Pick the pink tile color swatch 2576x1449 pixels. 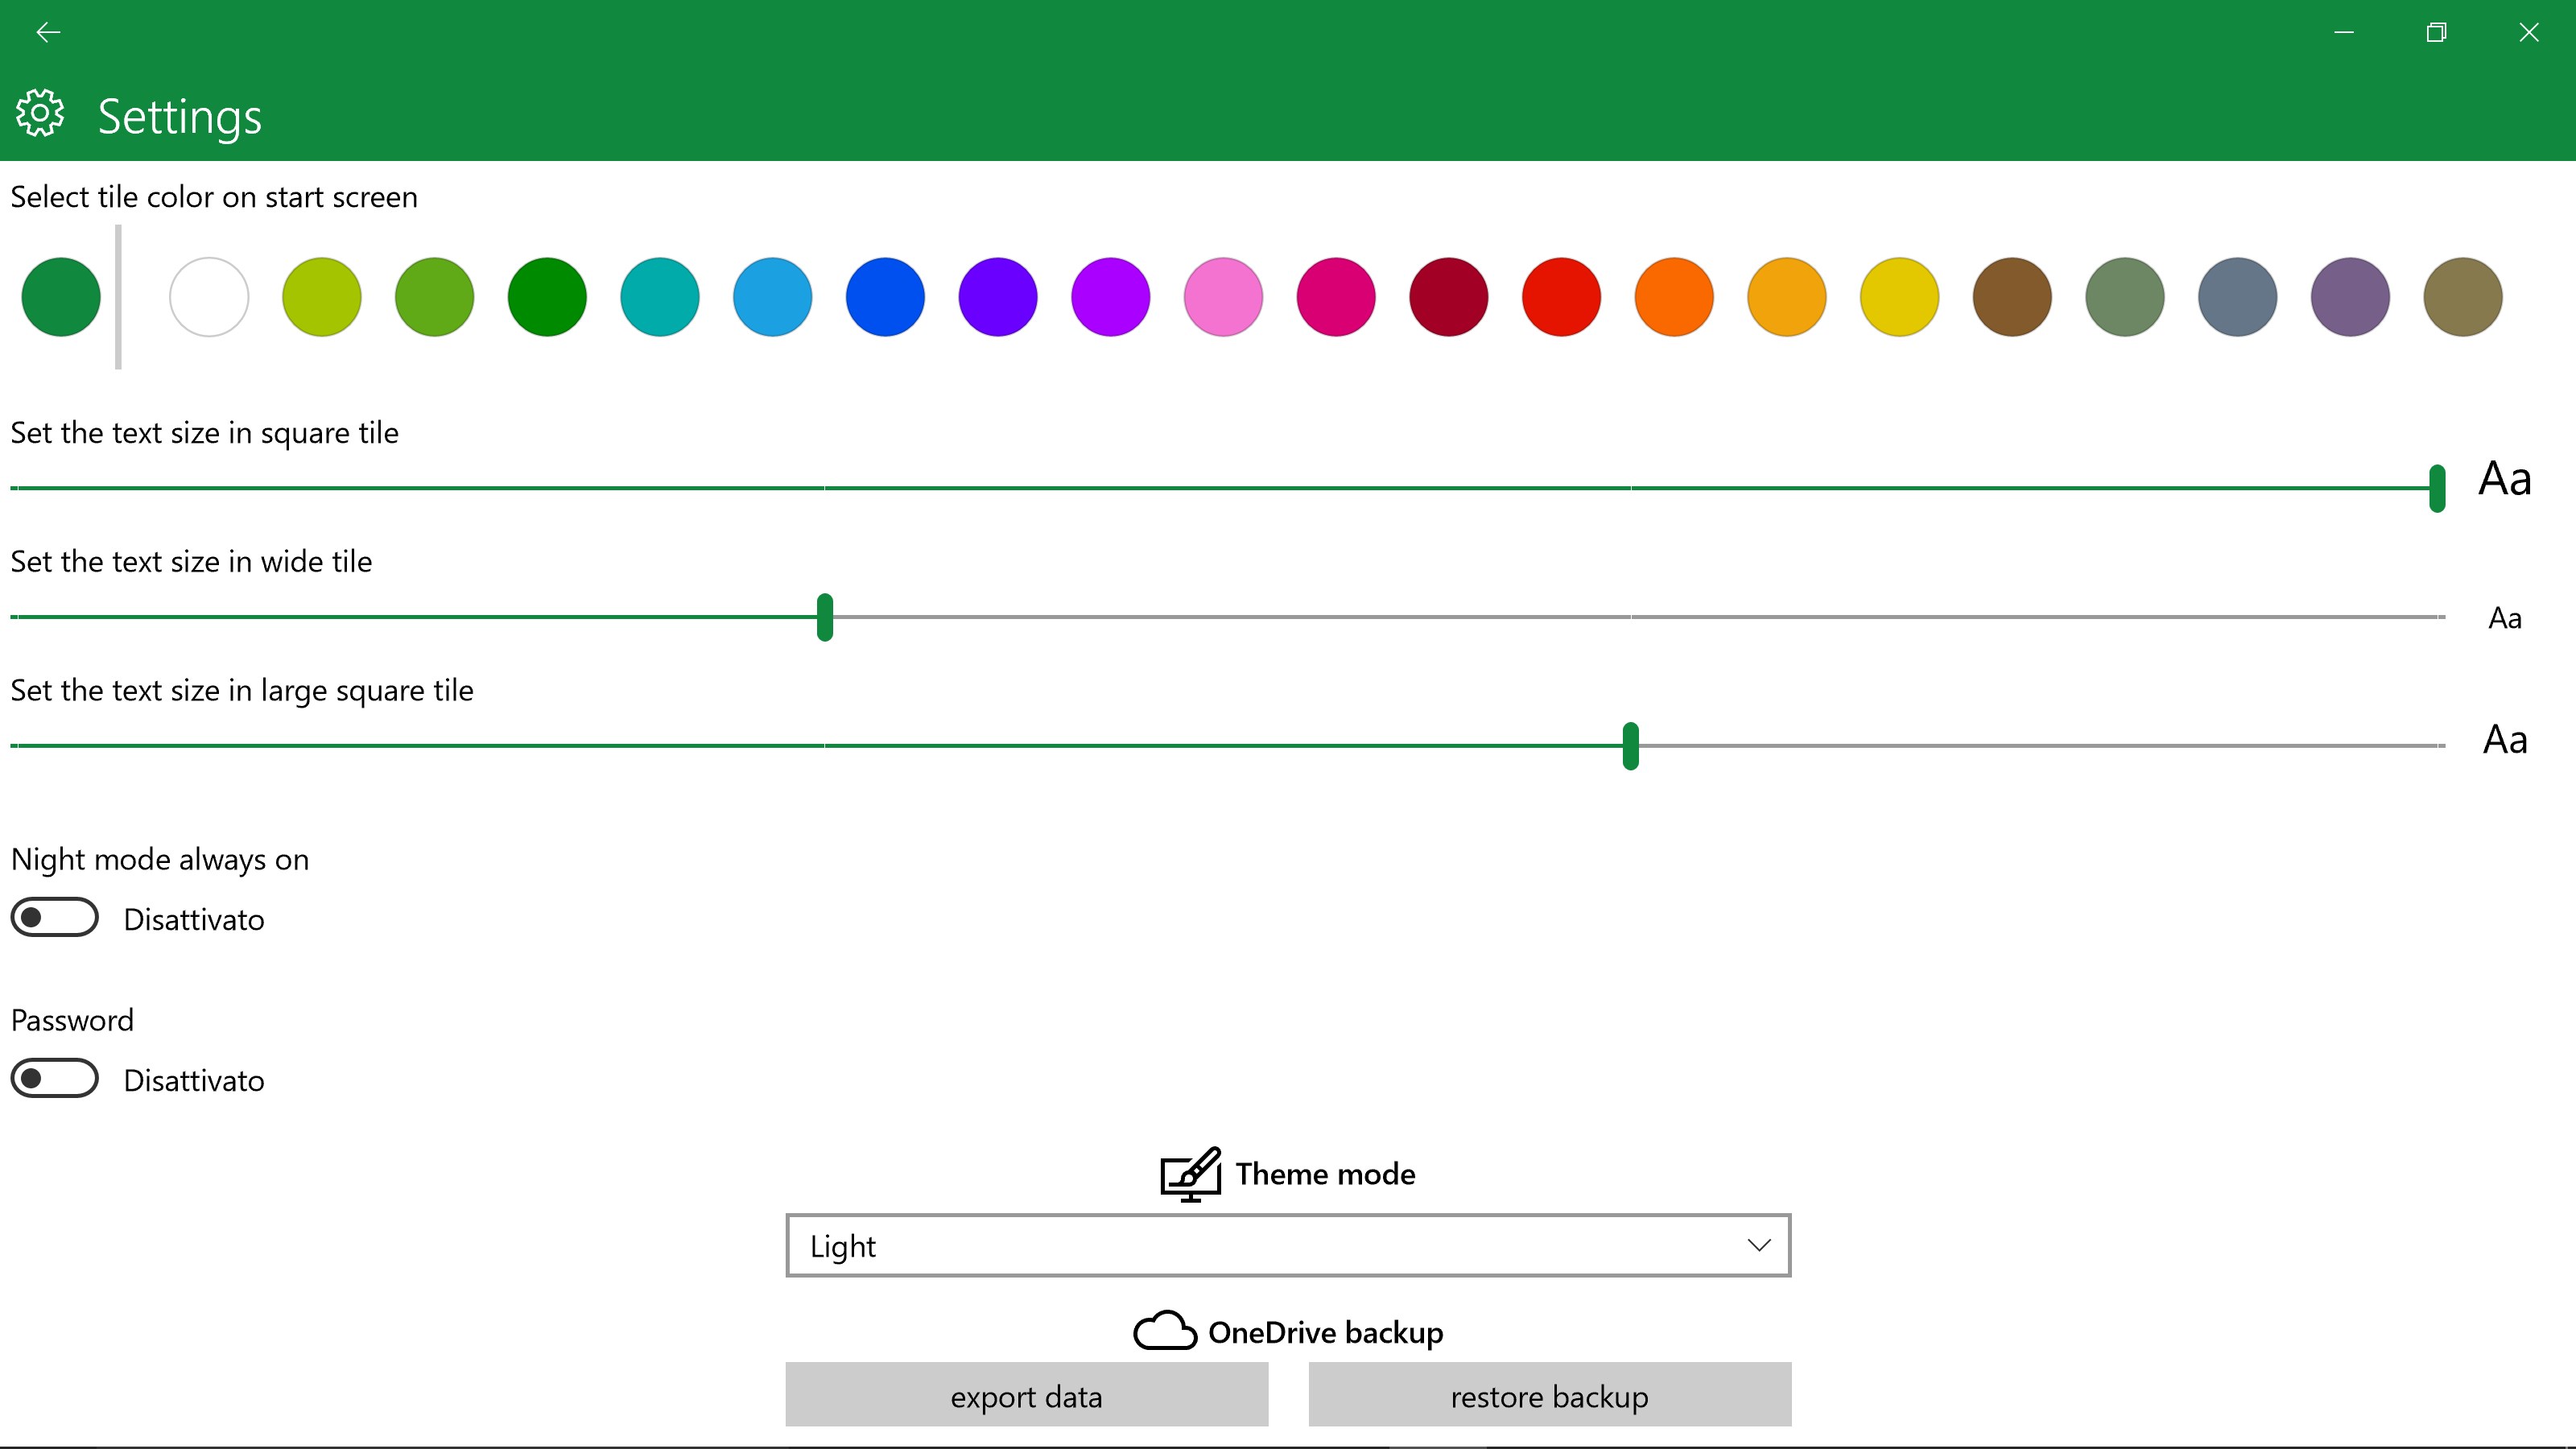pos(1223,297)
